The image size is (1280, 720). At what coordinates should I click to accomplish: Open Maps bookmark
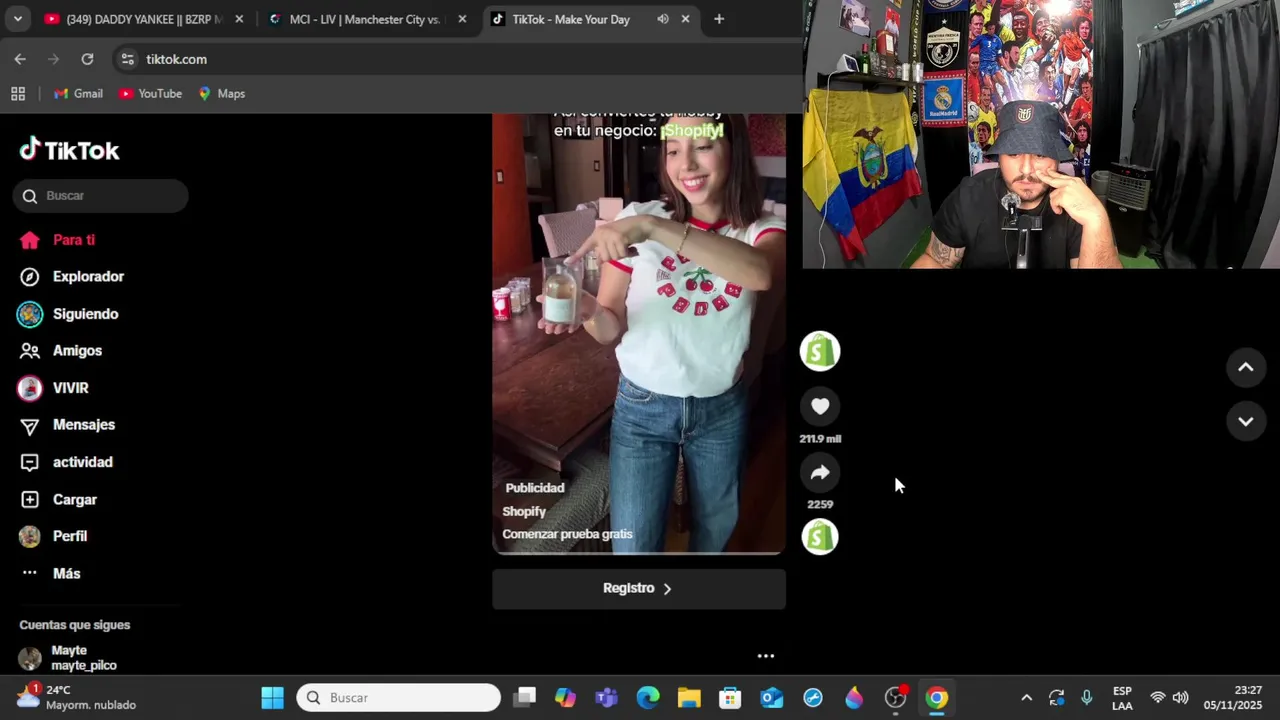(221, 94)
